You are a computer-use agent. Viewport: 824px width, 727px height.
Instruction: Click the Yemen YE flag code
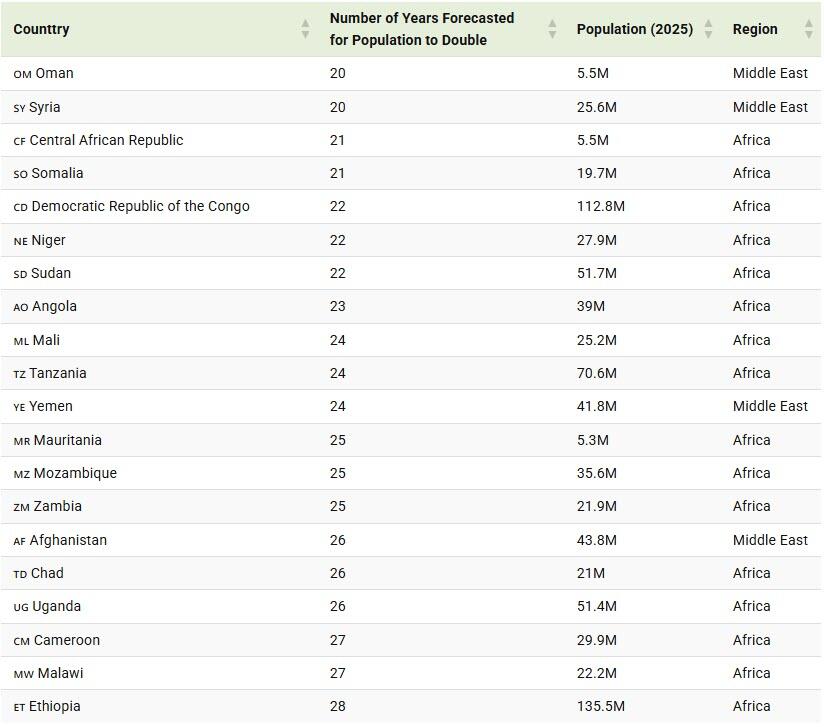coord(19,407)
